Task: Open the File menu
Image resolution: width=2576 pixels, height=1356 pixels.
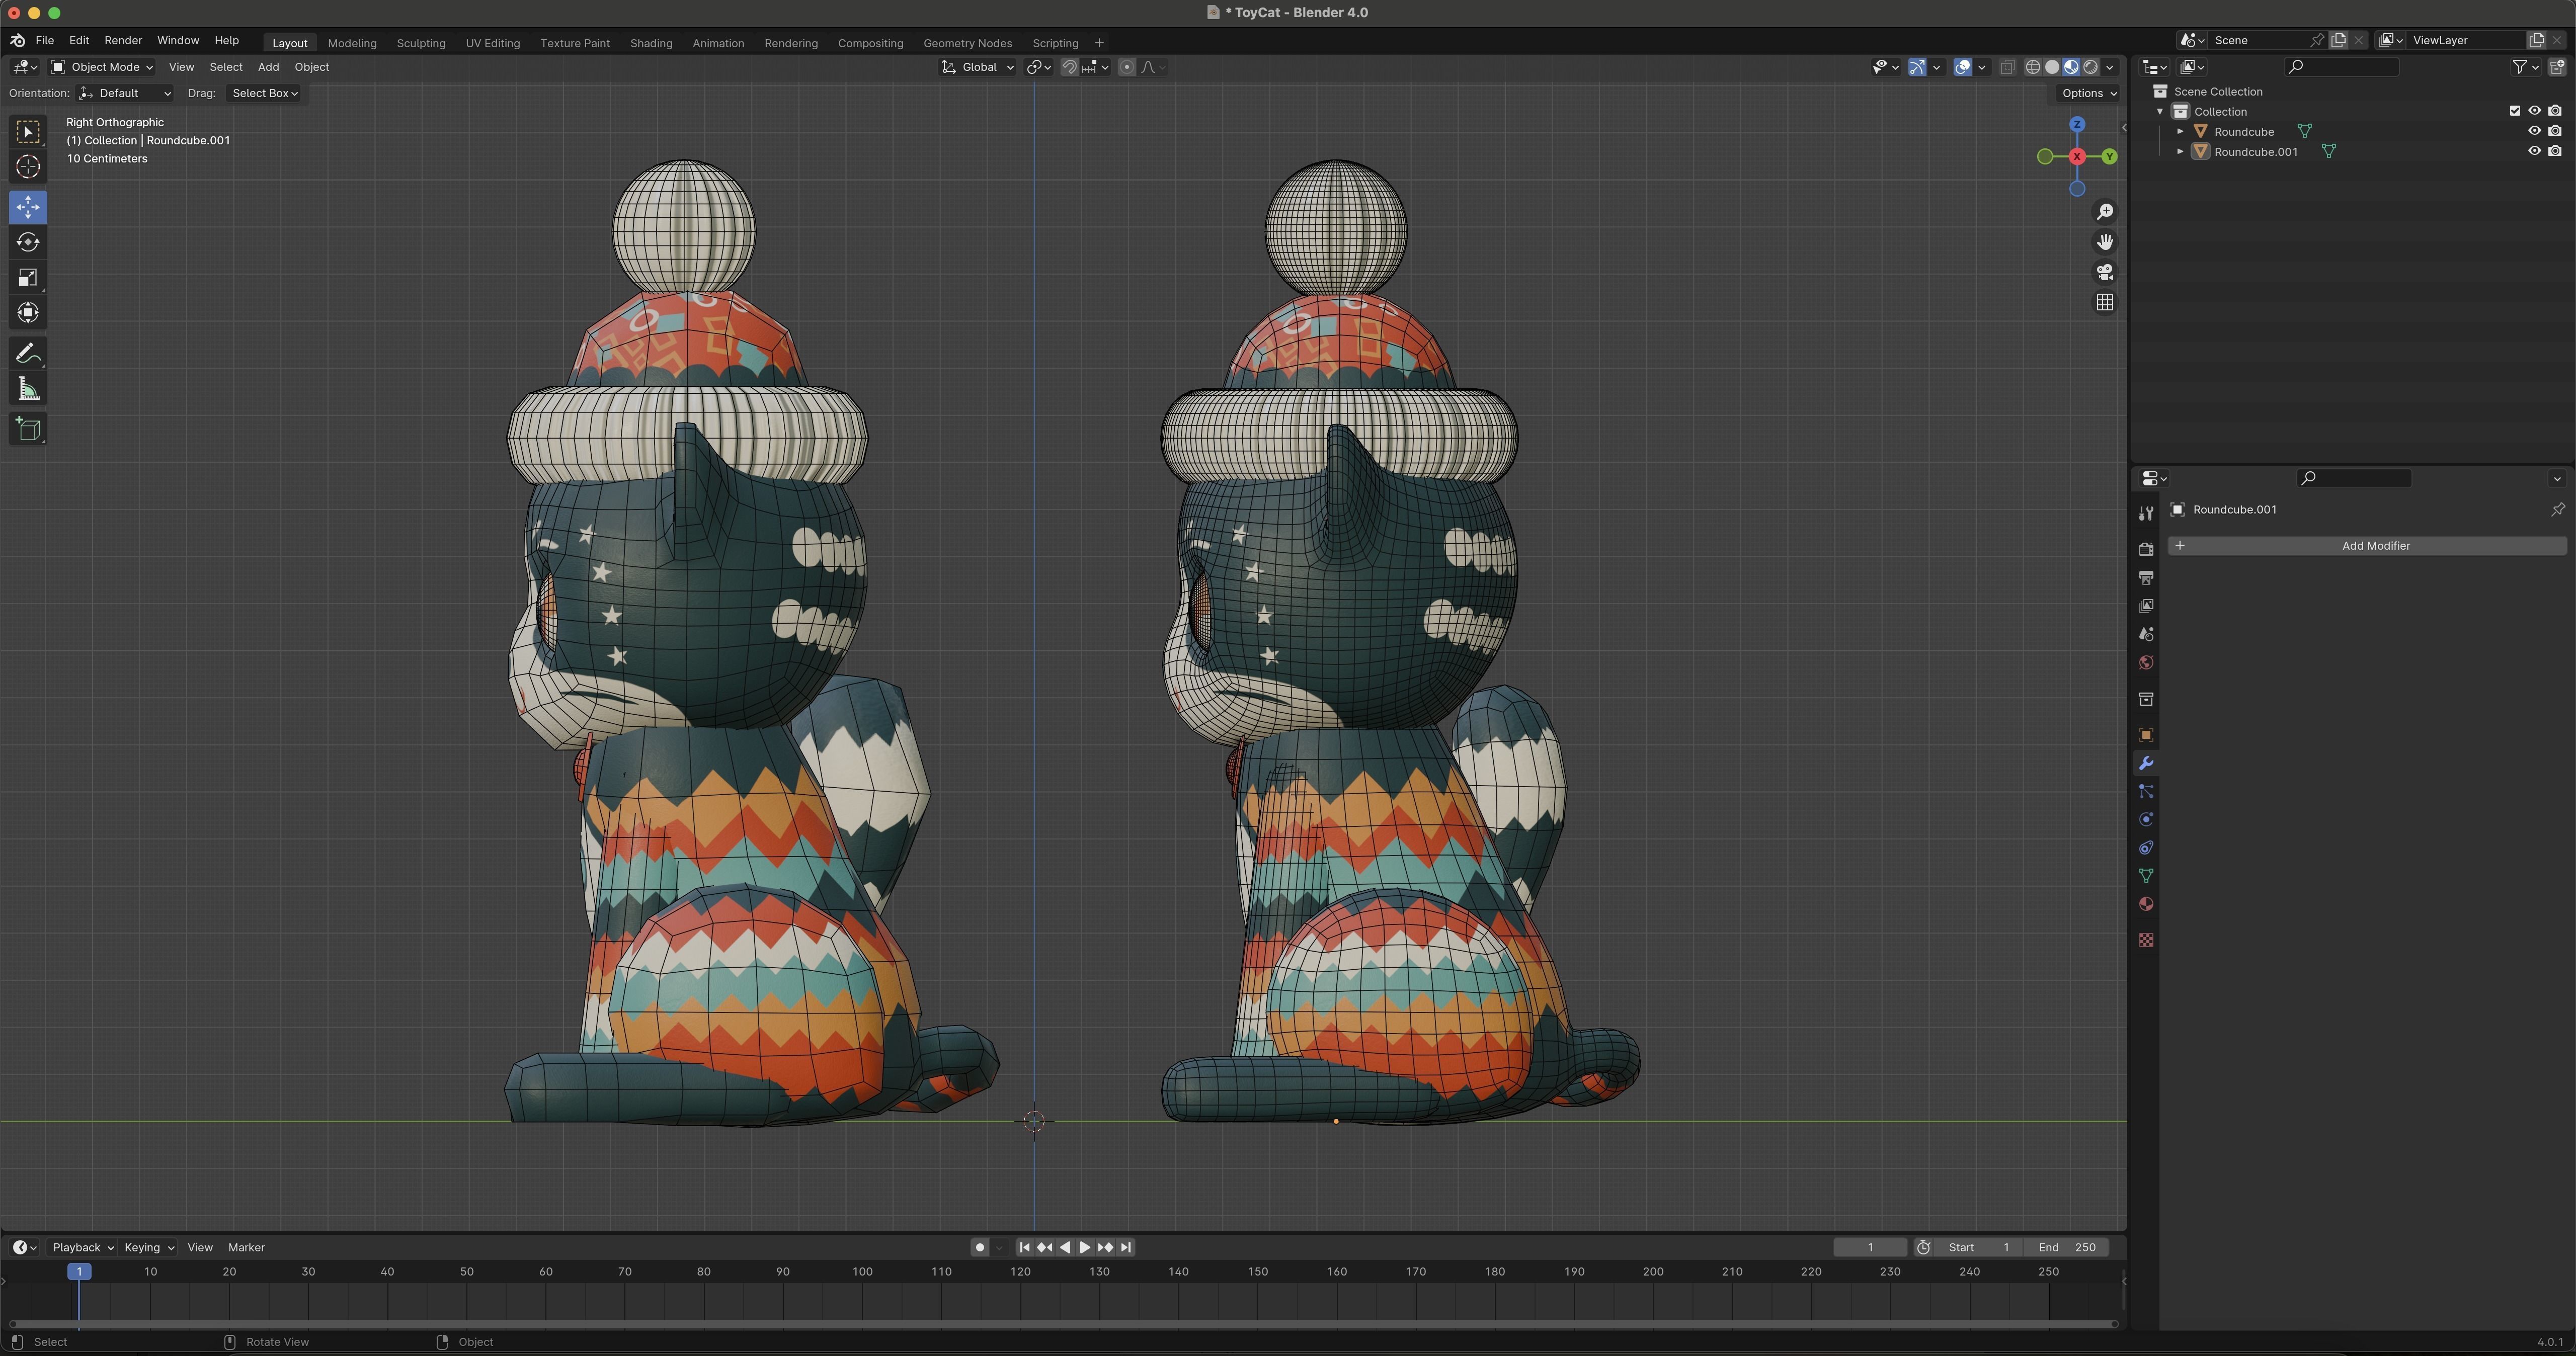Action: click(44, 40)
